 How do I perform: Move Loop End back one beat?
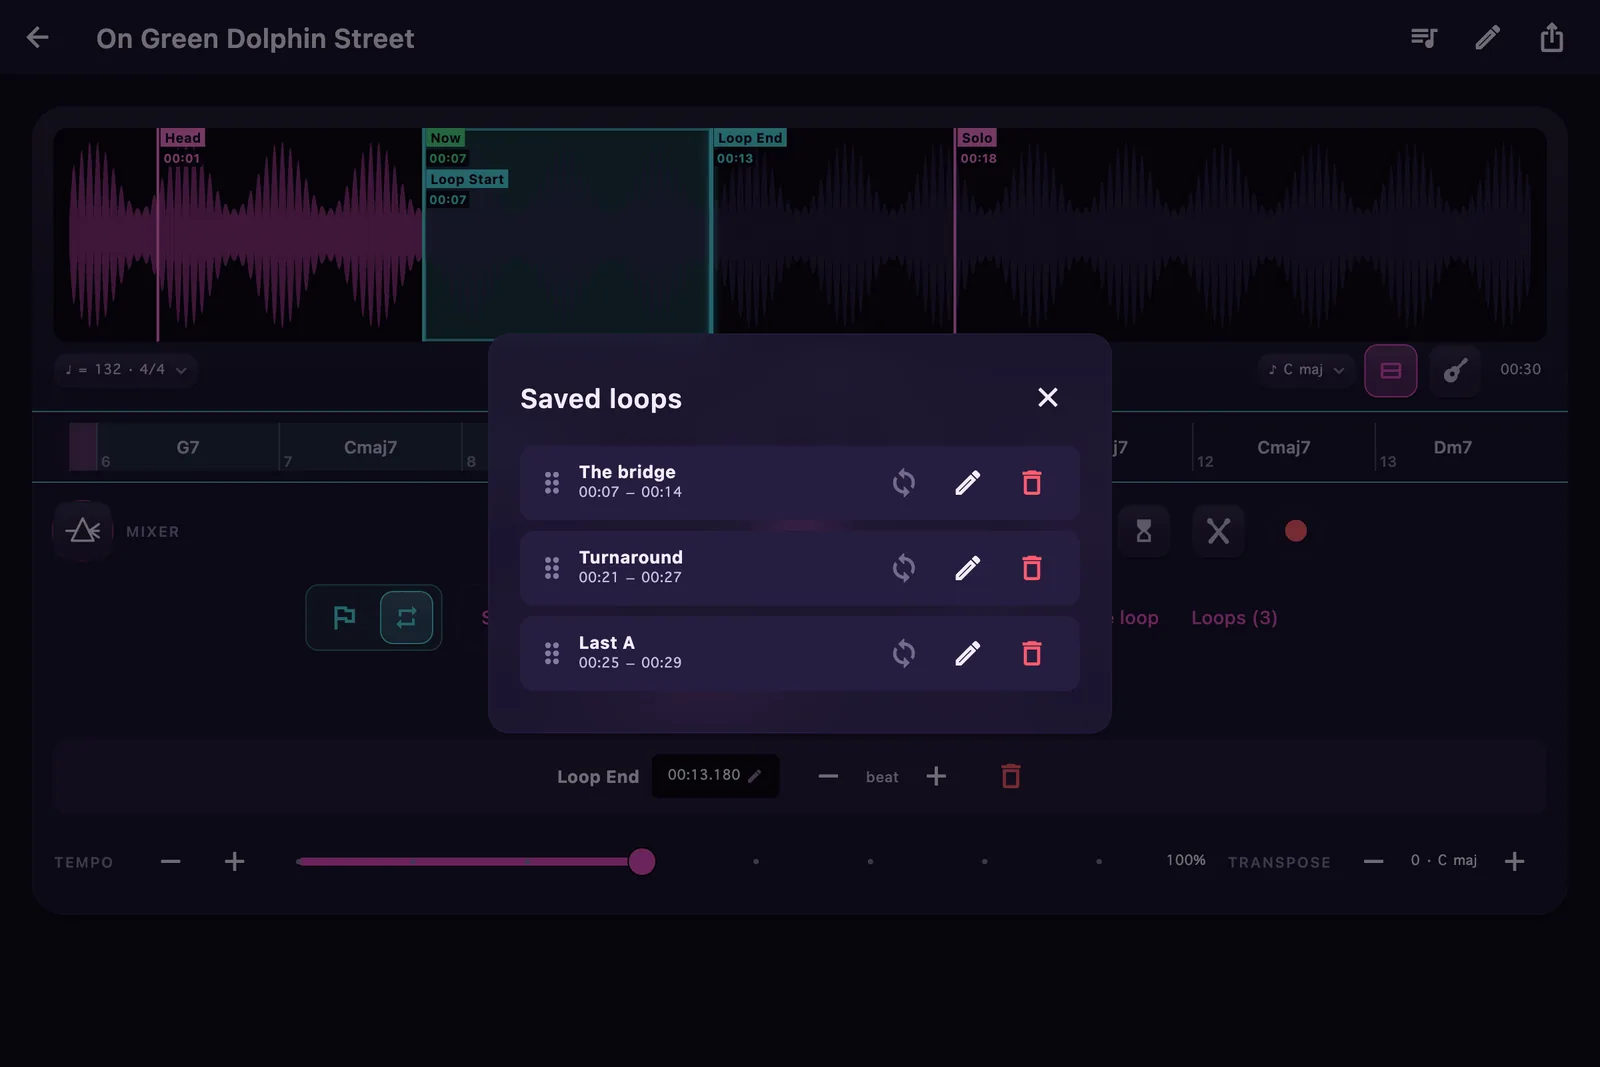(x=828, y=777)
